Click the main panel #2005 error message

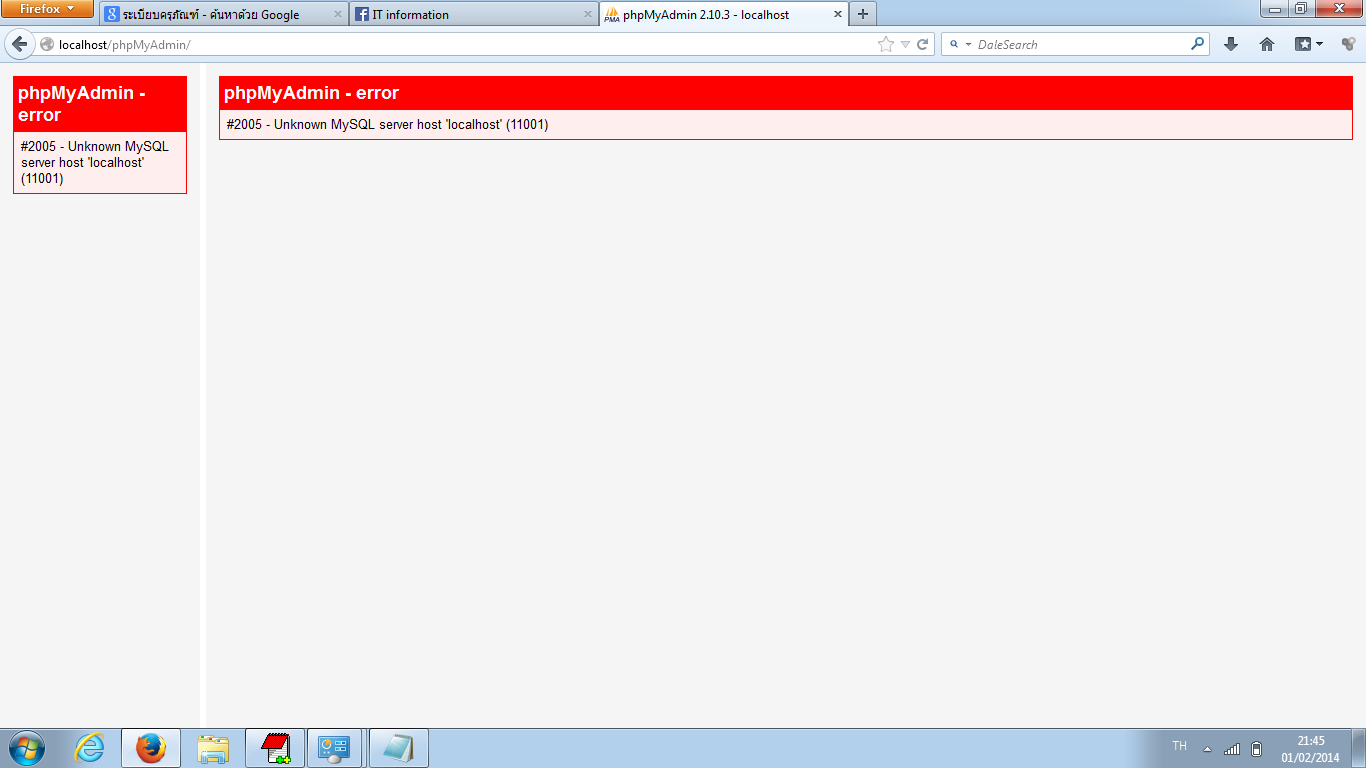[x=387, y=125]
